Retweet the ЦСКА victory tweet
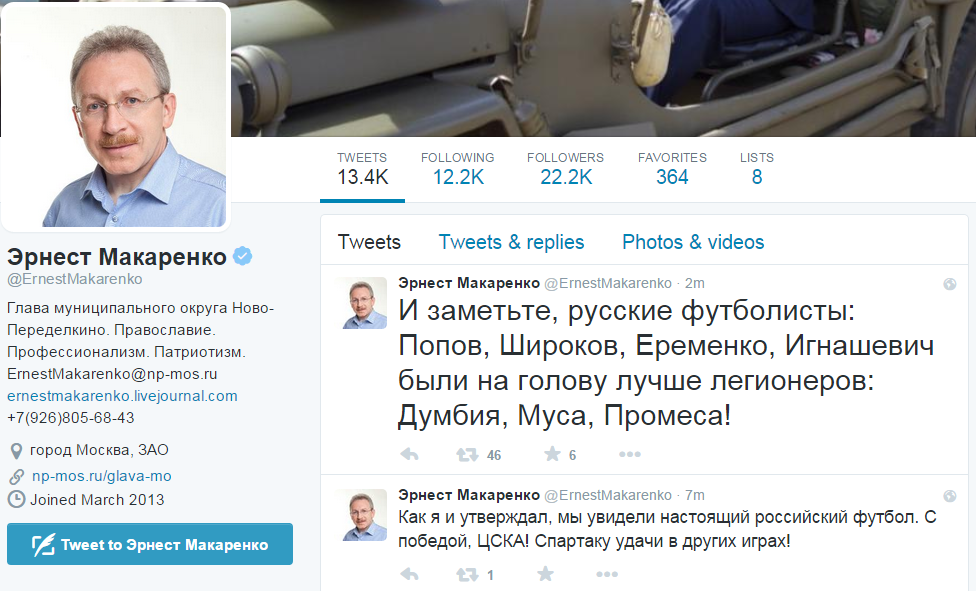976x591 pixels. pos(467,574)
